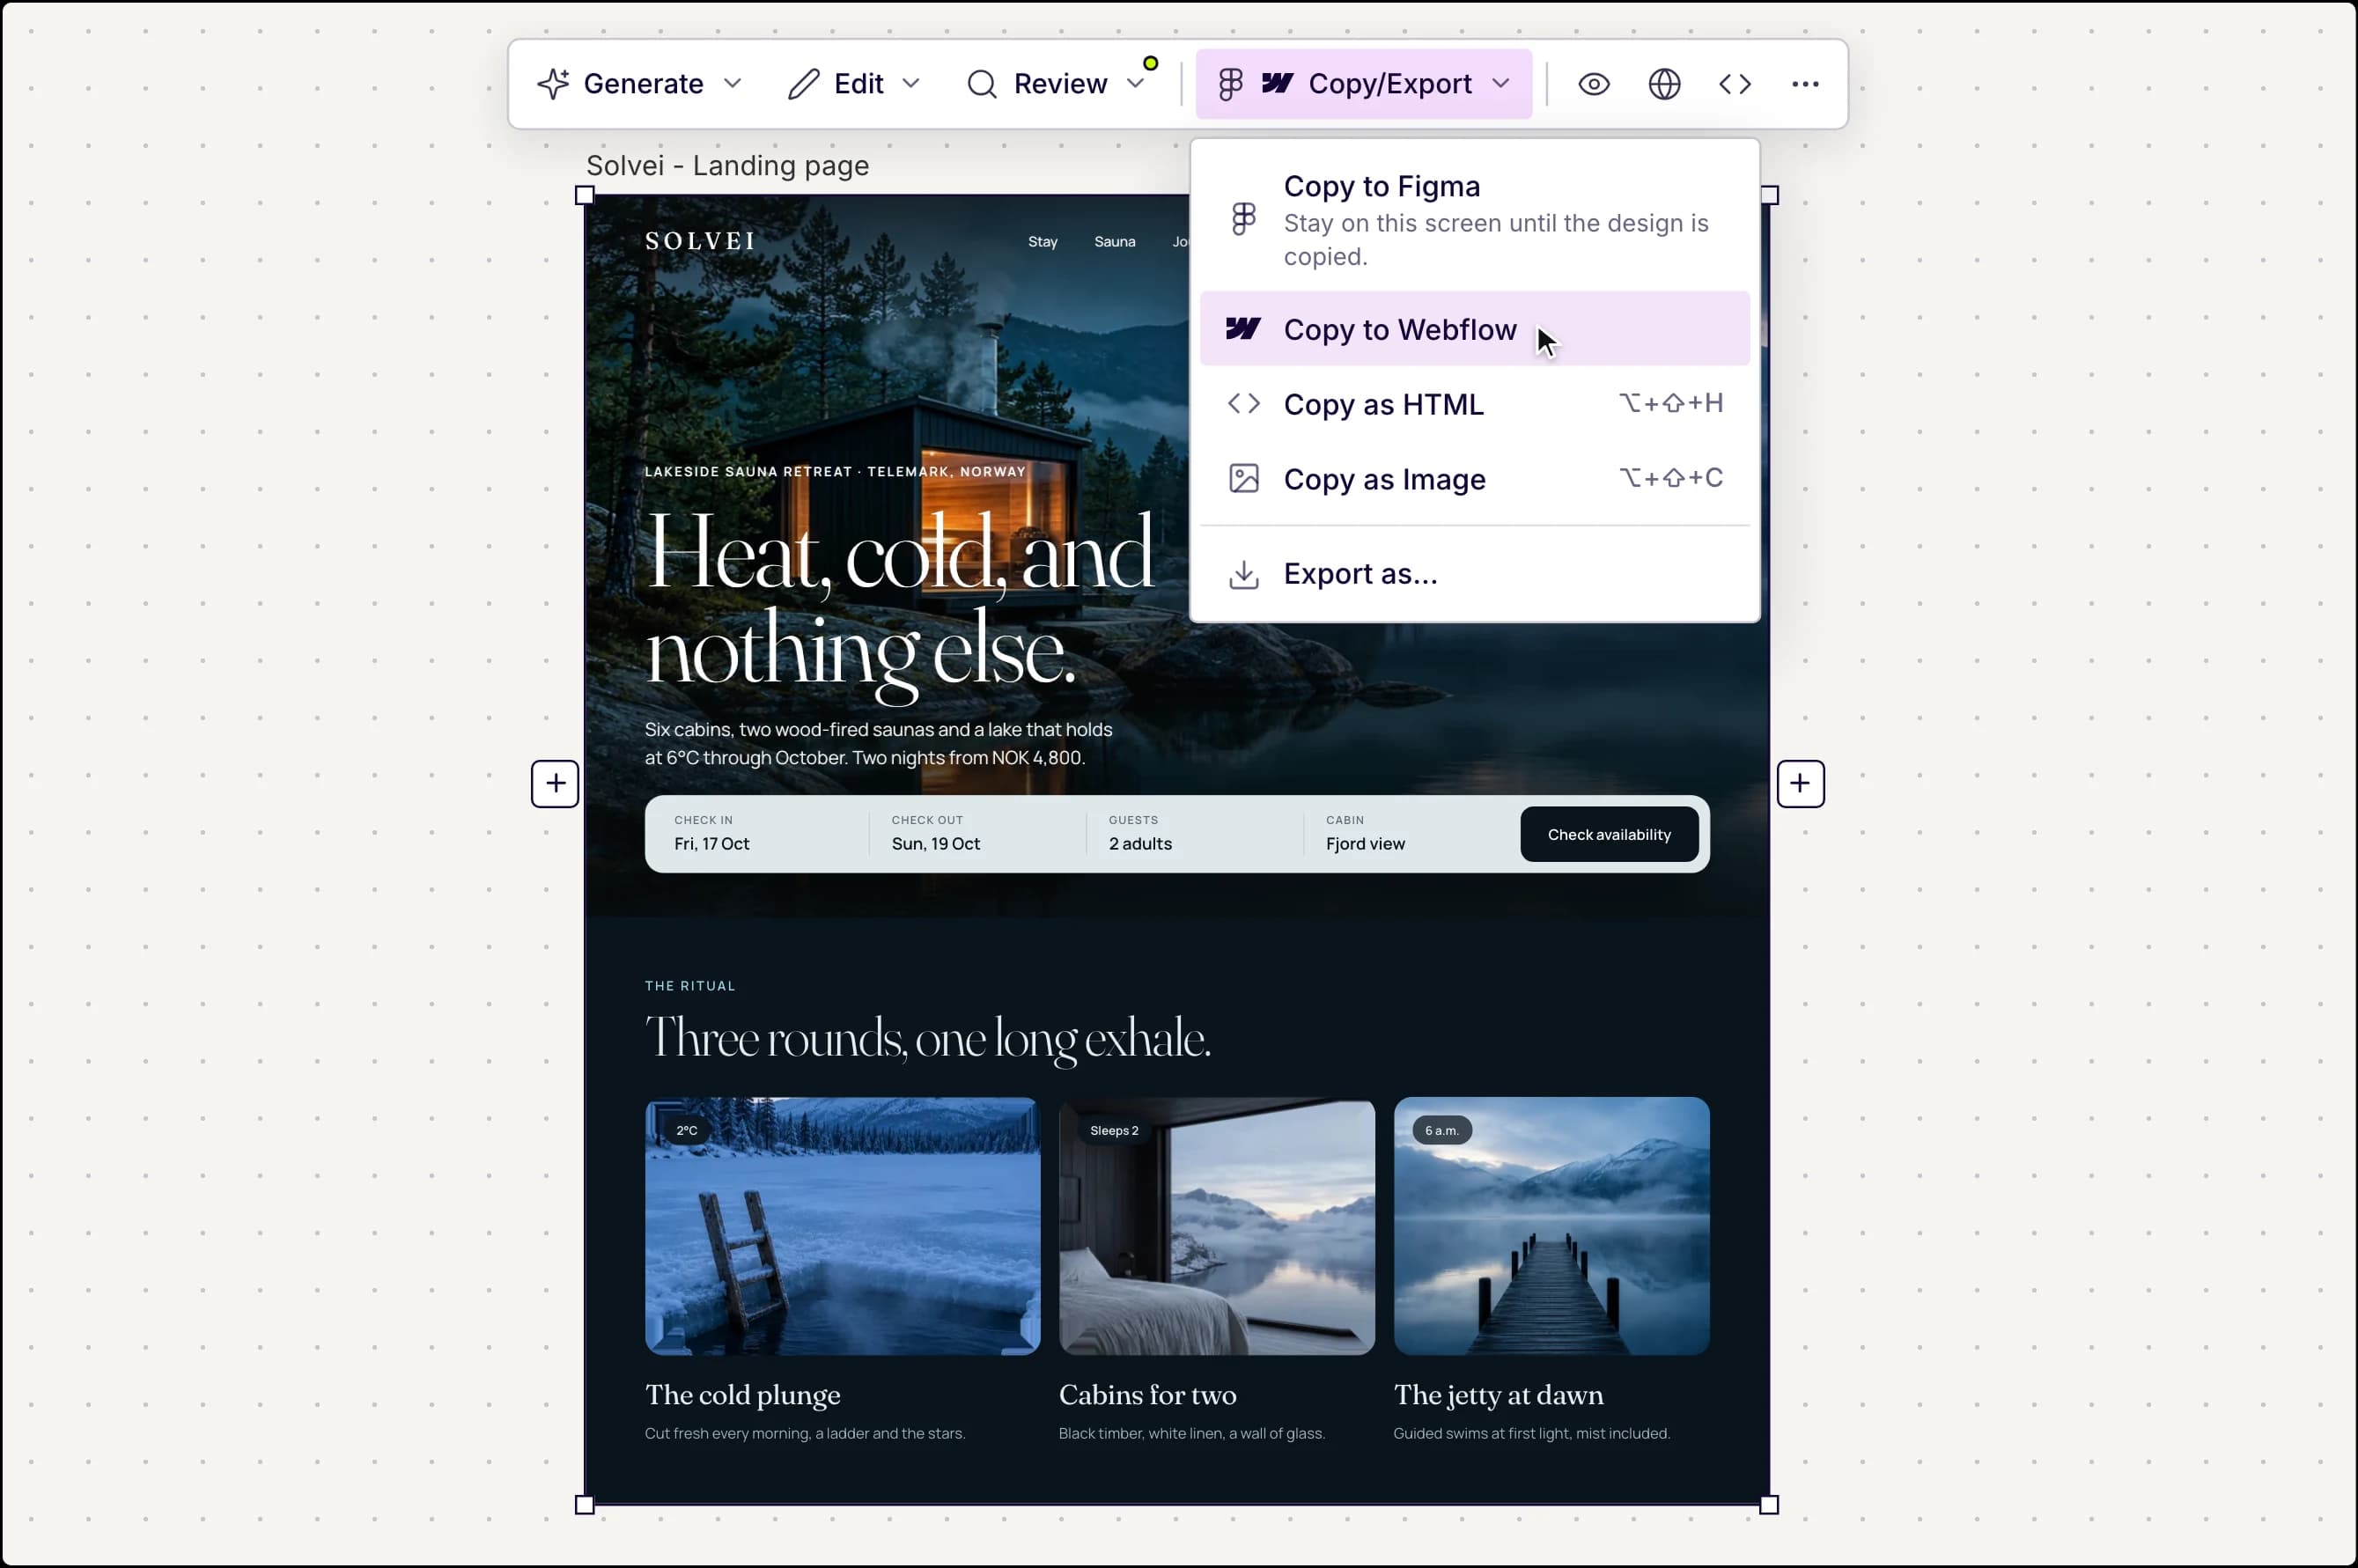Image resolution: width=2358 pixels, height=1568 pixels.
Task: Click the Review magnifier icon
Action: (982, 84)
